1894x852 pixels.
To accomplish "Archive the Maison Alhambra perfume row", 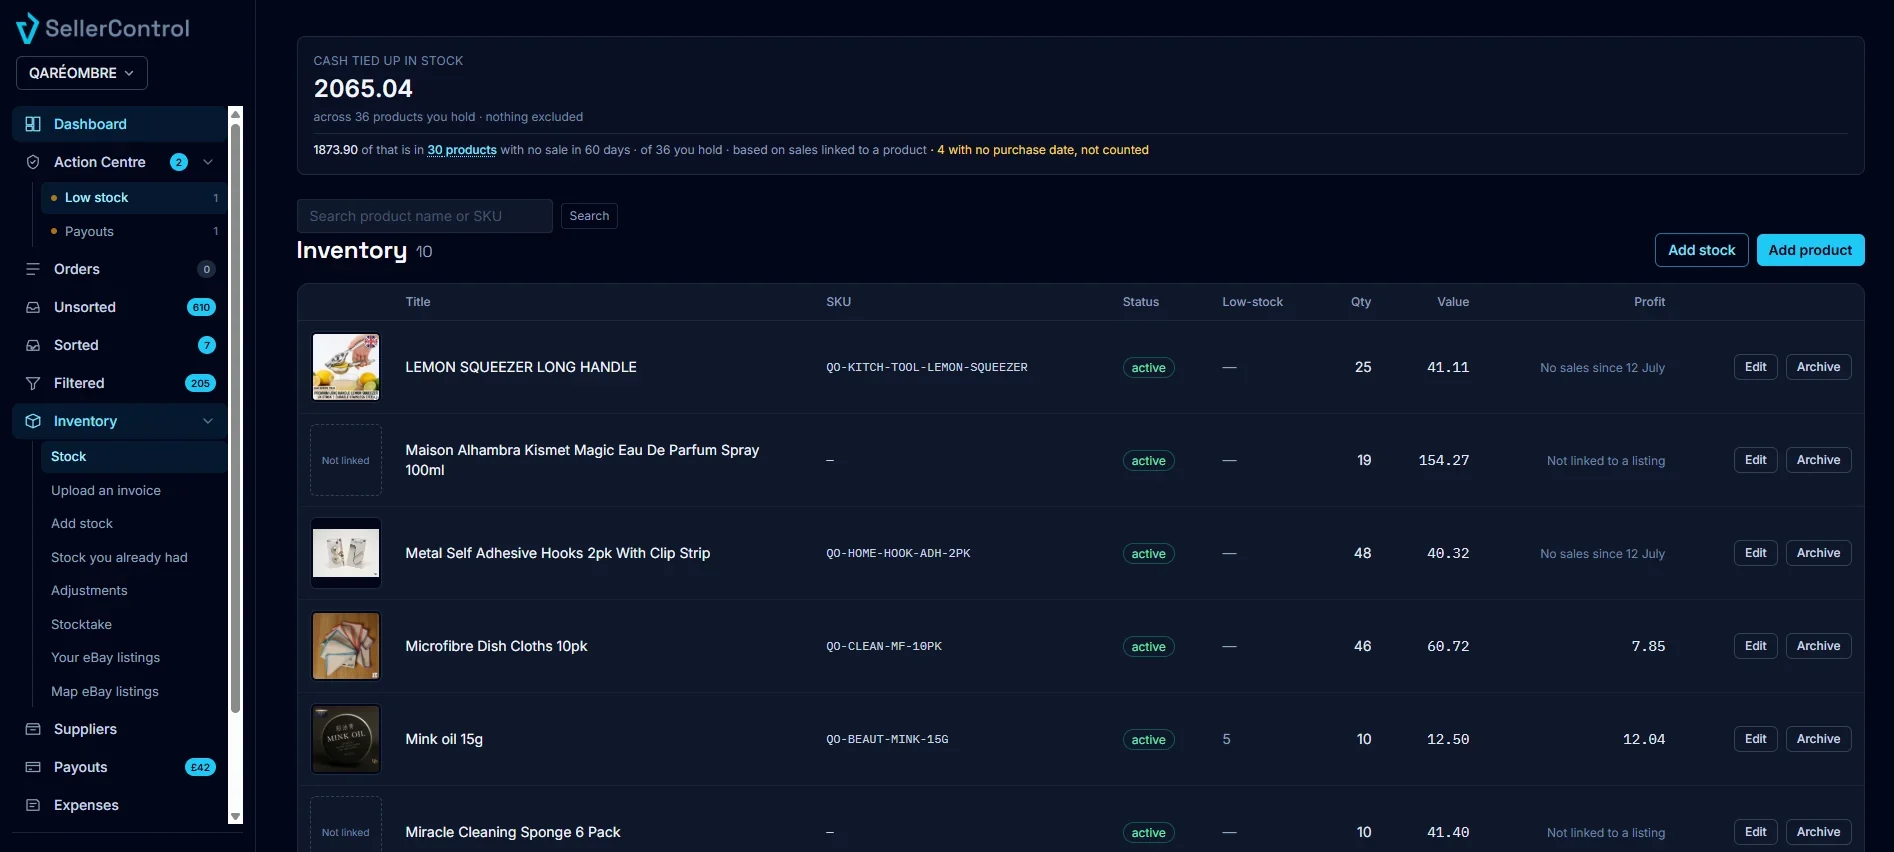I will pyautogui.click(x=1818, y=460).
